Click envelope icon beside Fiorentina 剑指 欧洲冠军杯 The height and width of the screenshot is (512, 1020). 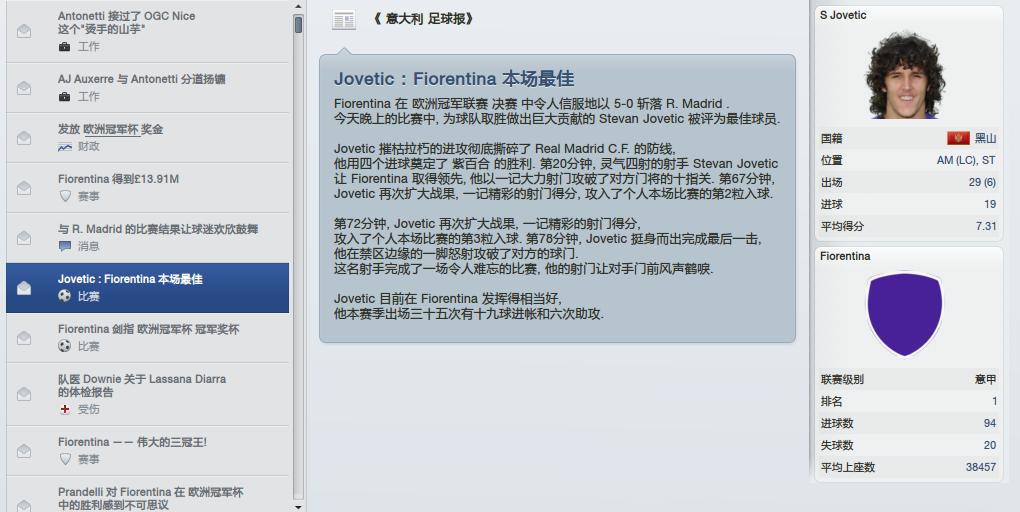[x=24, y=338]
